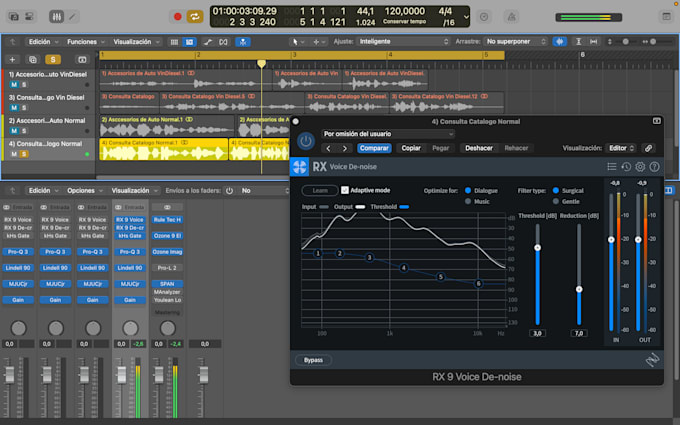Click the Library icon in the control bar
Image resolution: width=680 pixels, height=425 pixels.
(13, 16)
